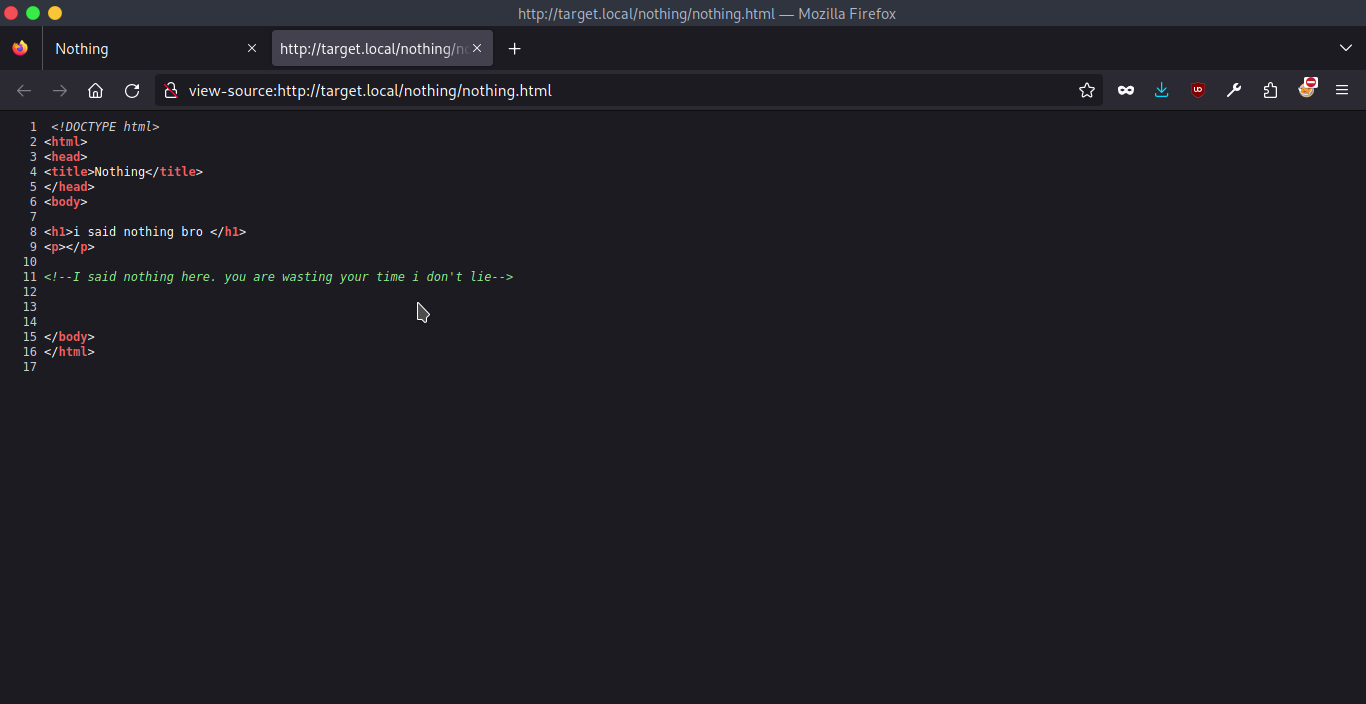Image resolution: width=1366 pixels, height=704 pixels.
Task: Toggle back to the previous page arrow
Action: (x=23, y=90)
